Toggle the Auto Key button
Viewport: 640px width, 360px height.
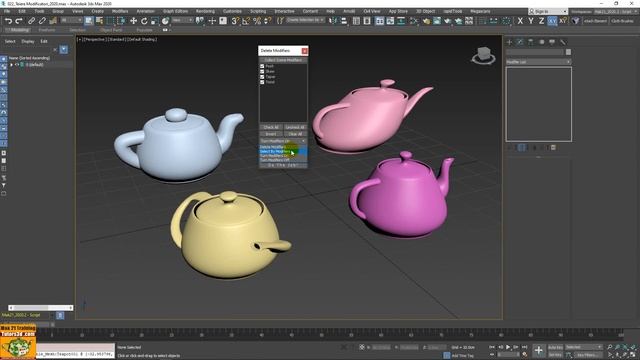555,347
